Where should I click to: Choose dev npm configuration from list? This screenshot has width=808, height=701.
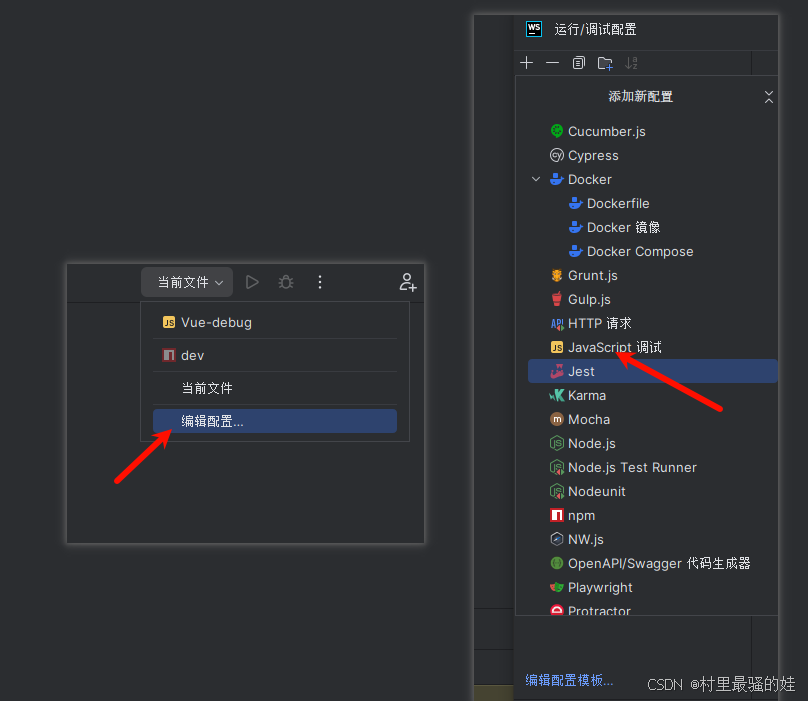click(x=275, y=356)
